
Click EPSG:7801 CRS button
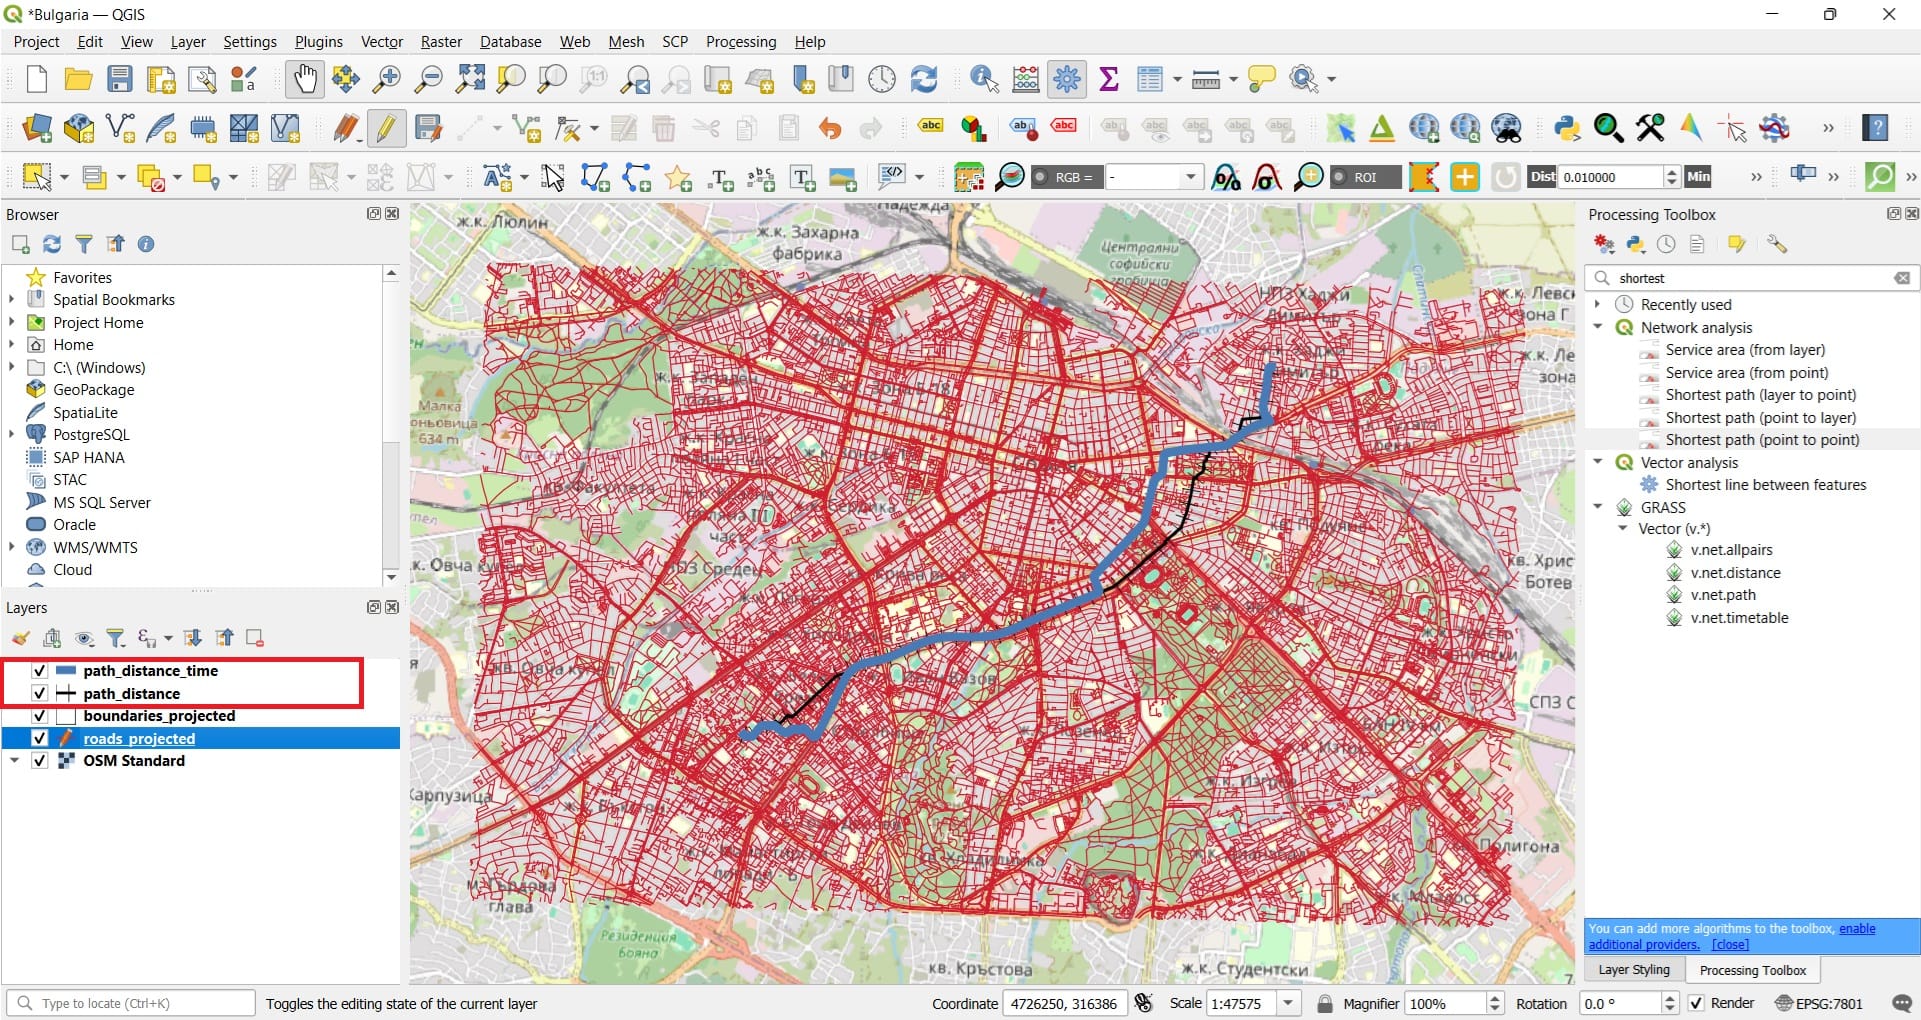(1819, 1003)
